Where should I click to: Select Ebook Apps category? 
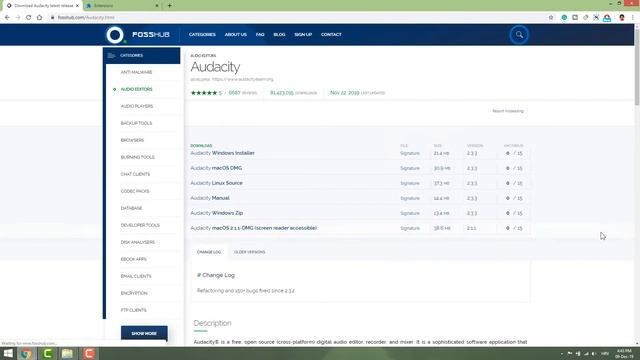[x=133, y=259]
